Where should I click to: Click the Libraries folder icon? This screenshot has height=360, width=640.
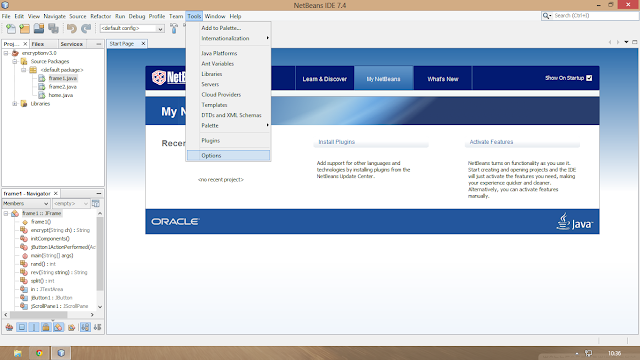pos(24,104)
